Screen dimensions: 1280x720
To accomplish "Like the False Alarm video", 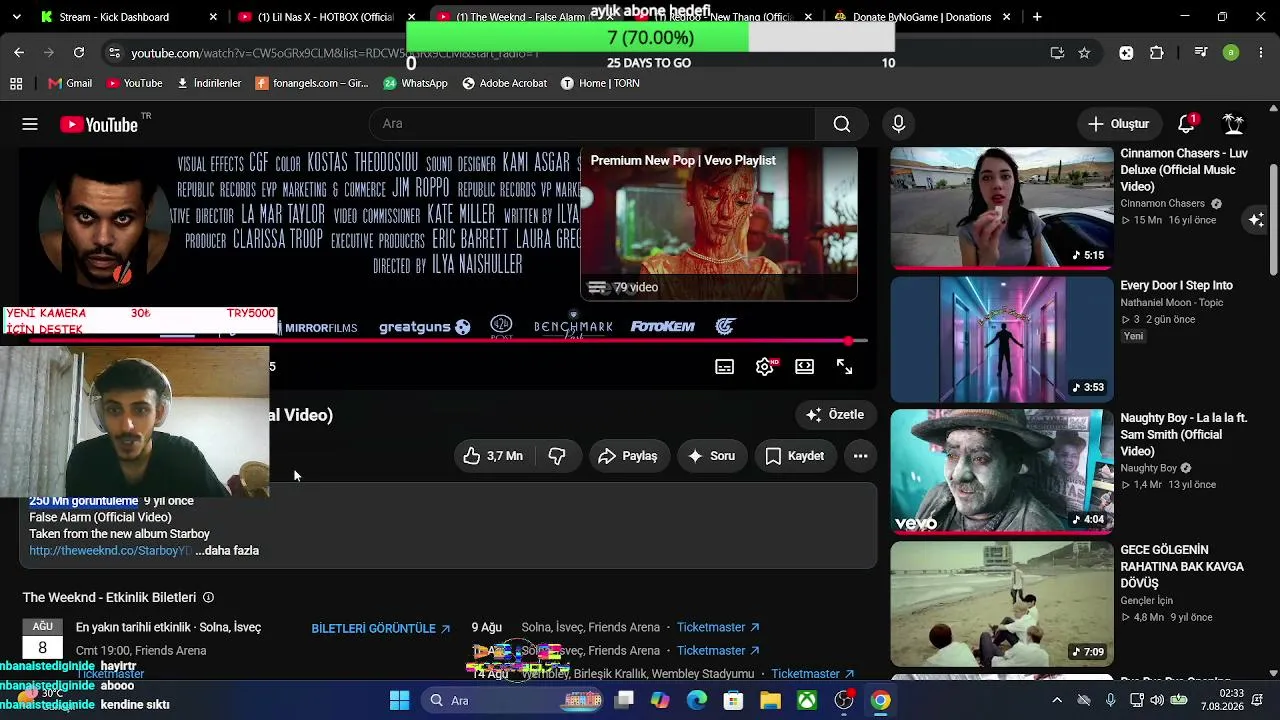I will (493, 456).
